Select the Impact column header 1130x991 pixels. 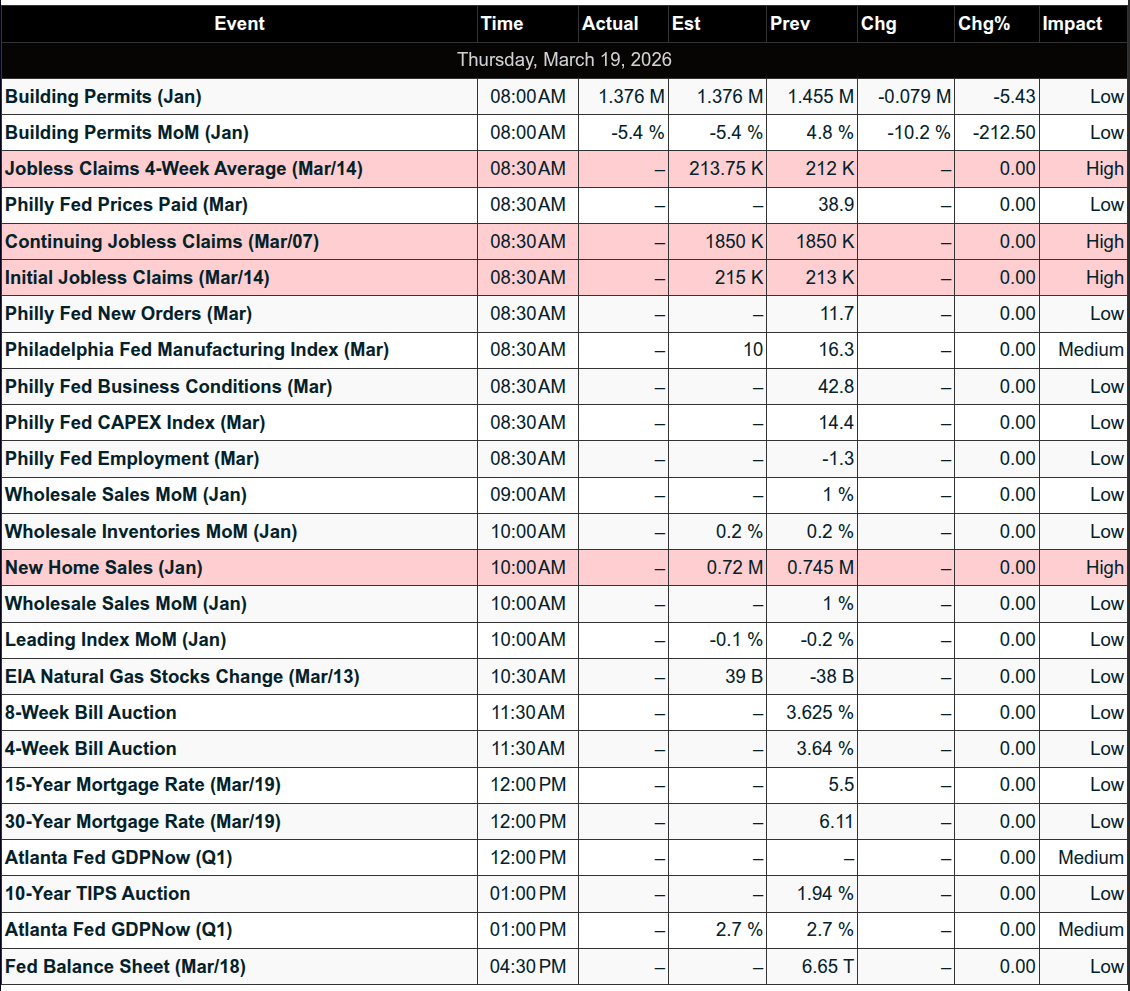click(x=1072, y=24)
